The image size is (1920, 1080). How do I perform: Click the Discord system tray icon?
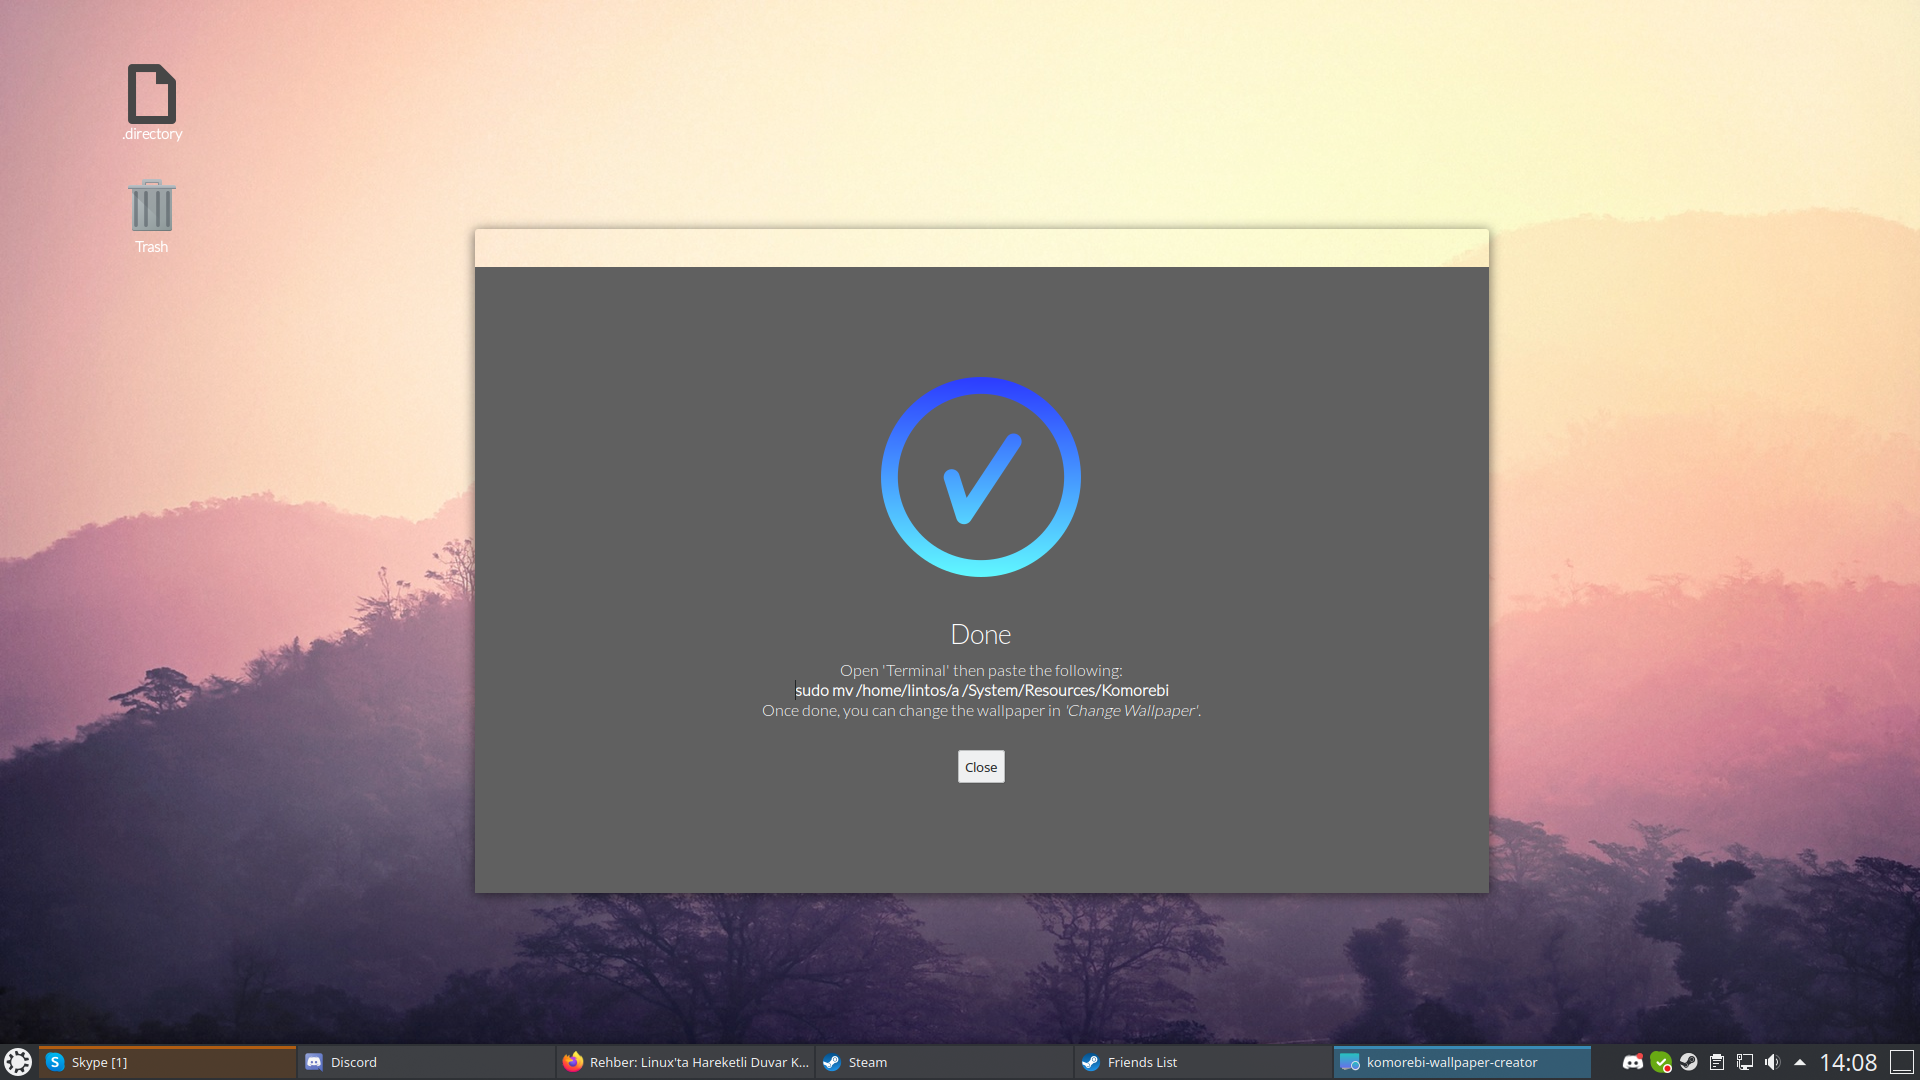[1633, 1062]
